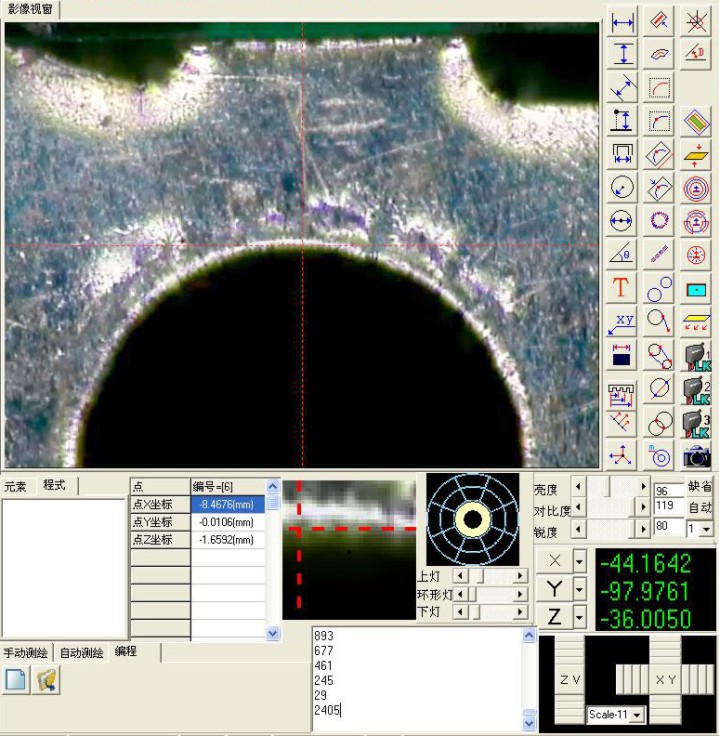Screen dimensions: 719x736
Task: Click the 缺省 default button
Action: click(x=701, y=487)
